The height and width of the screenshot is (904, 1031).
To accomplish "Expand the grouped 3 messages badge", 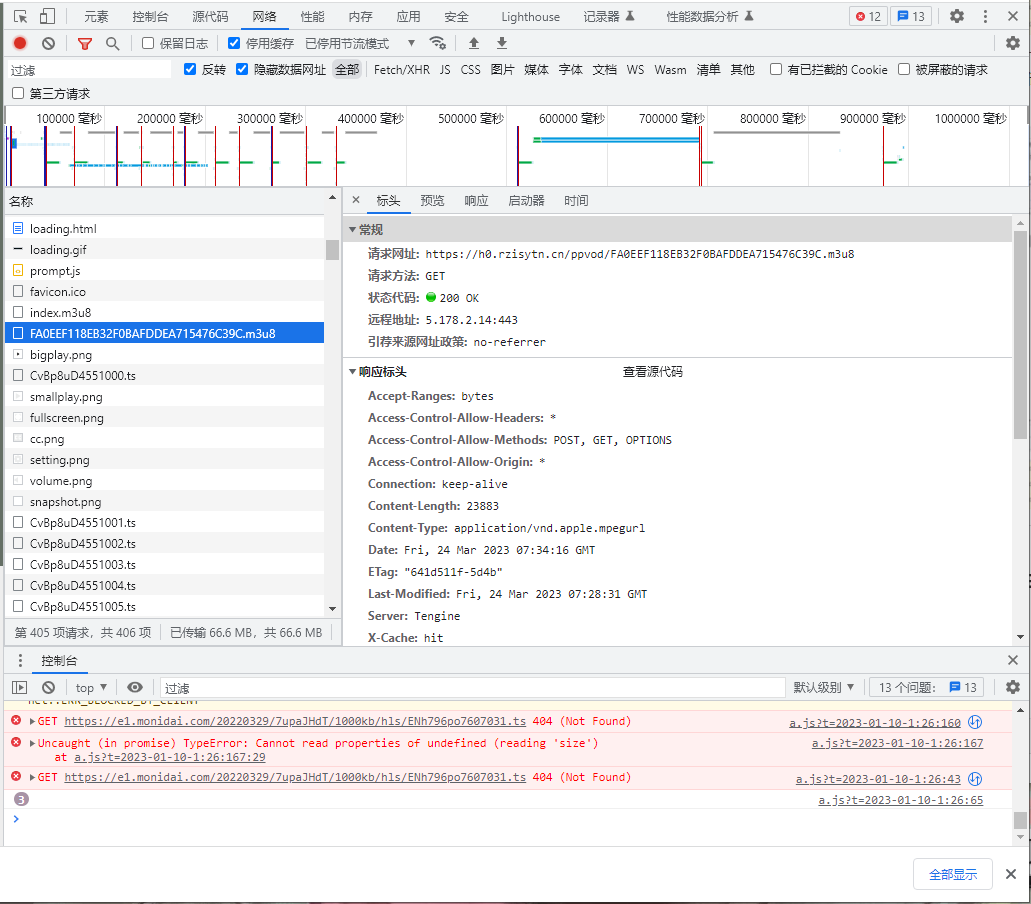I will pos(21,799).
